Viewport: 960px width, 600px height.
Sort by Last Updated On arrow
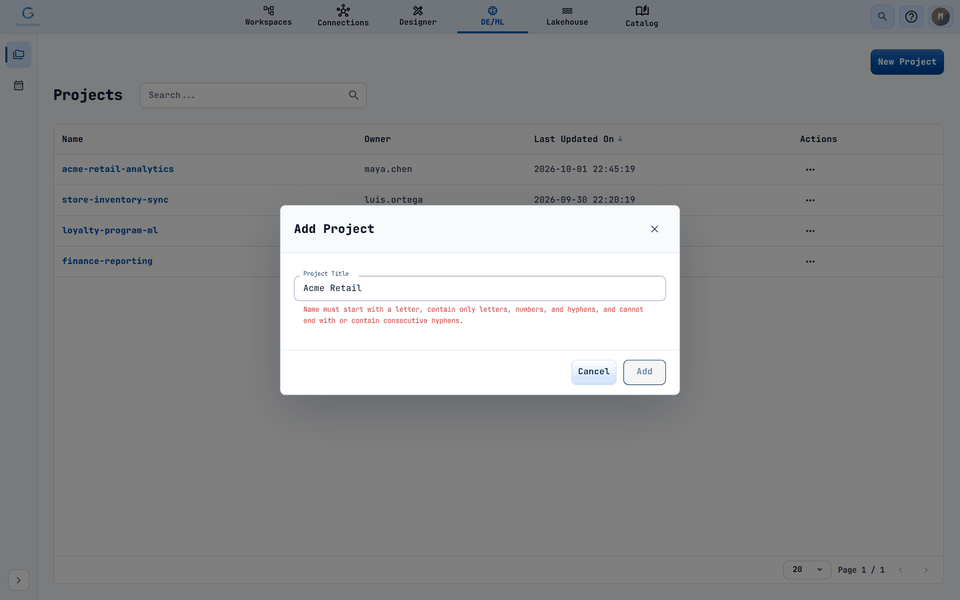tap(620, 139)
